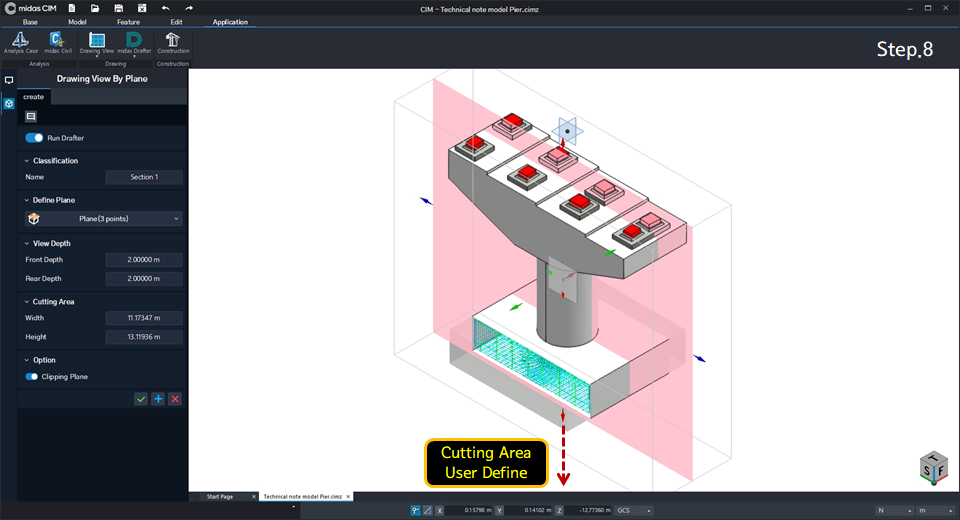Open the GCS coordinate system dropdown
Screen dimensions: 960x520
click(x=634, y=510)
